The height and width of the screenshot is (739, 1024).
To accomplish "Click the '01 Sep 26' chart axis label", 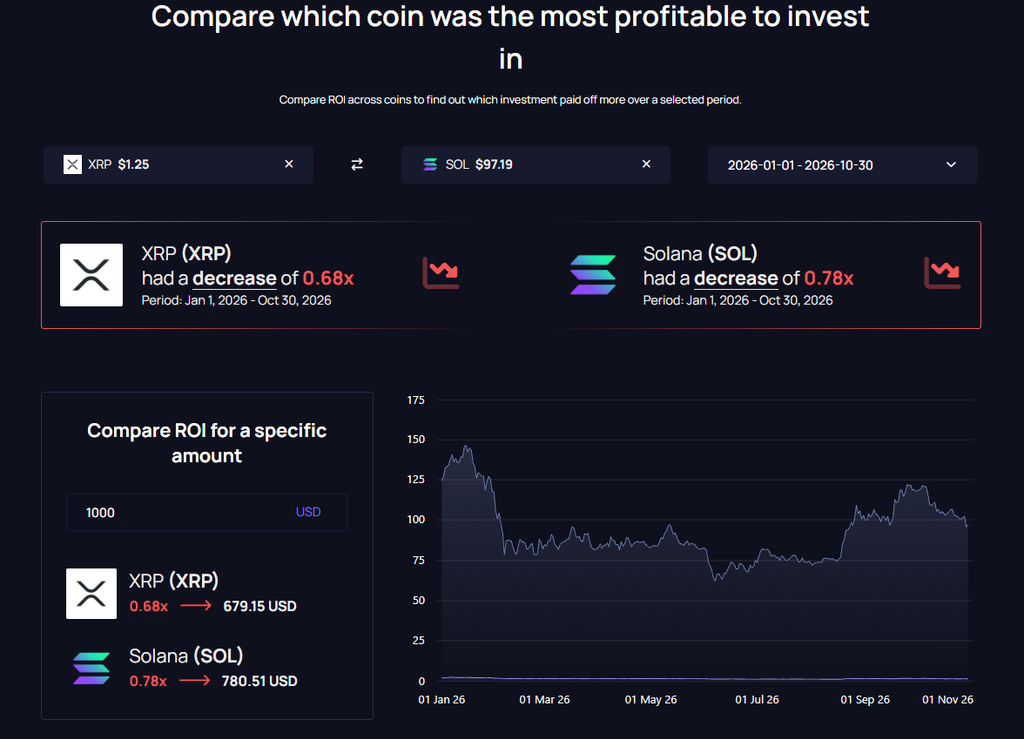I will 865,700.
